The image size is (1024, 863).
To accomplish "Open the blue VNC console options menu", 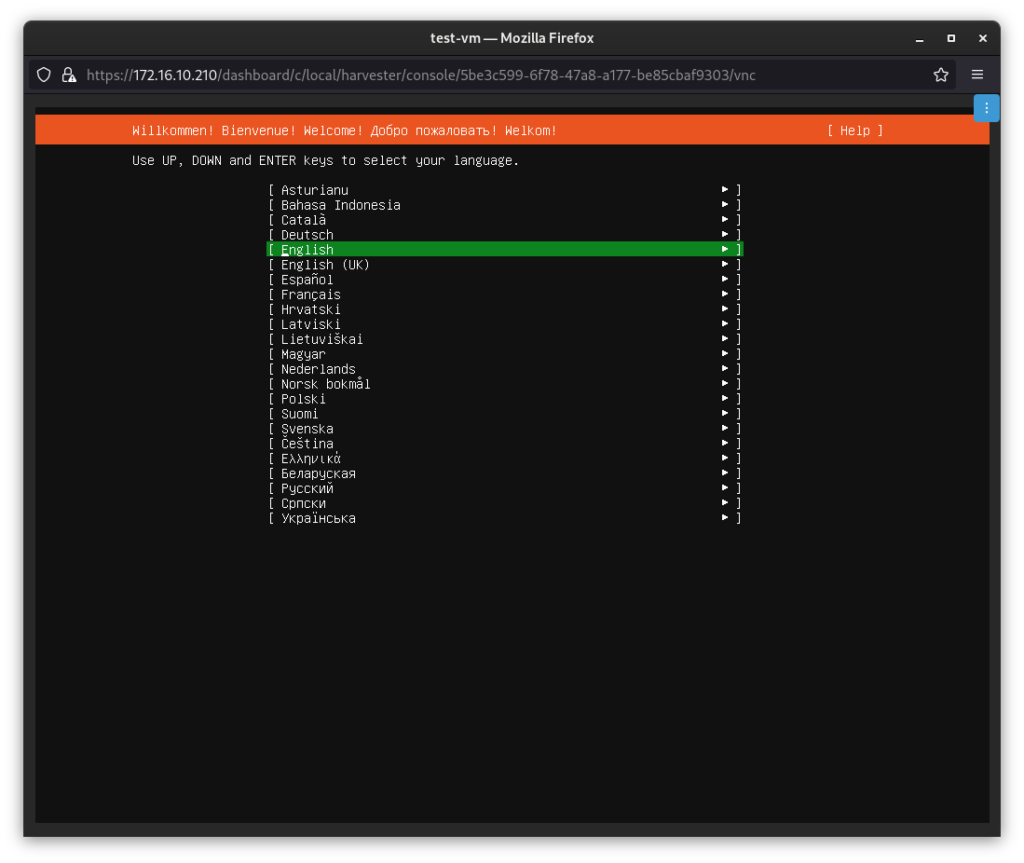I will (x=986, y=108).
